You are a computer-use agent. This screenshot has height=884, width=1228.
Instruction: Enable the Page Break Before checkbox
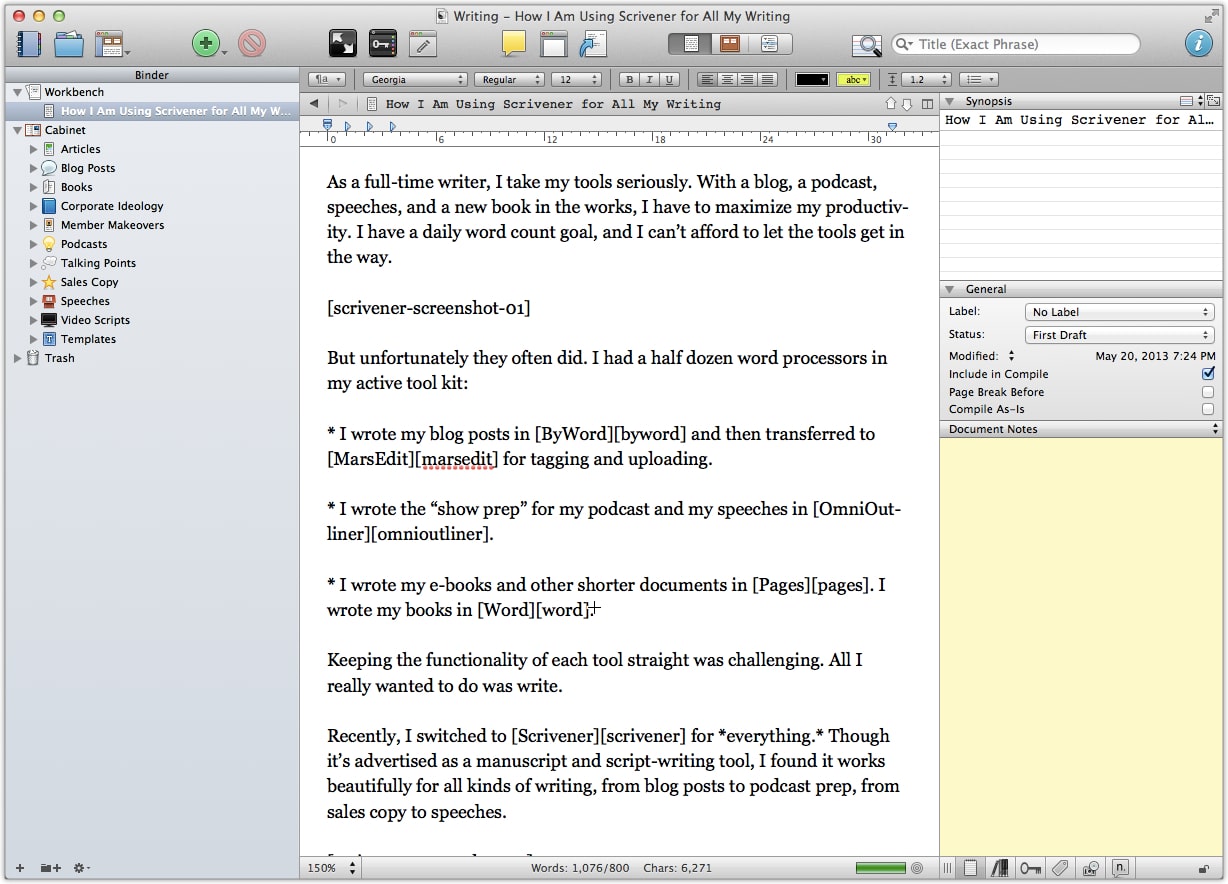tap(1208, 392)
